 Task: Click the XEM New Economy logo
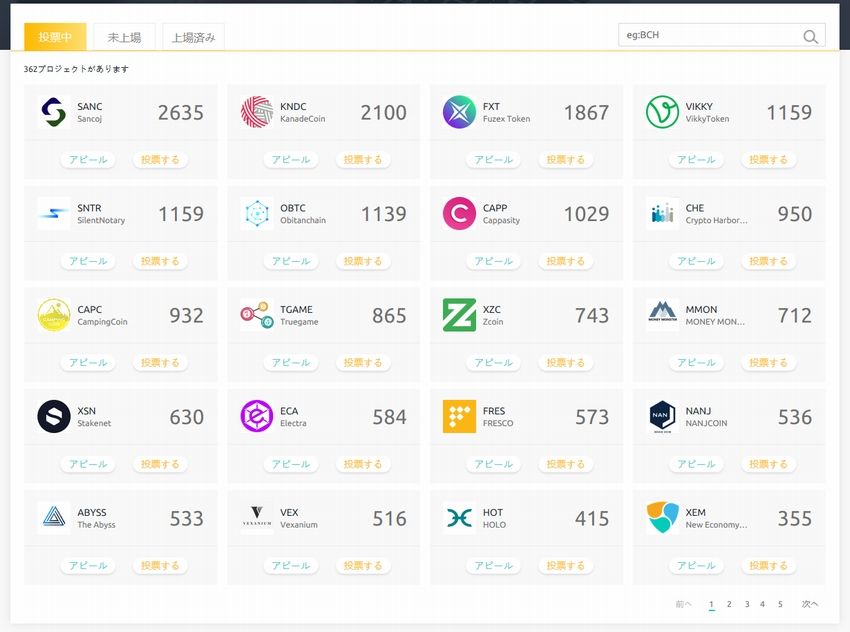pos(662,518)
